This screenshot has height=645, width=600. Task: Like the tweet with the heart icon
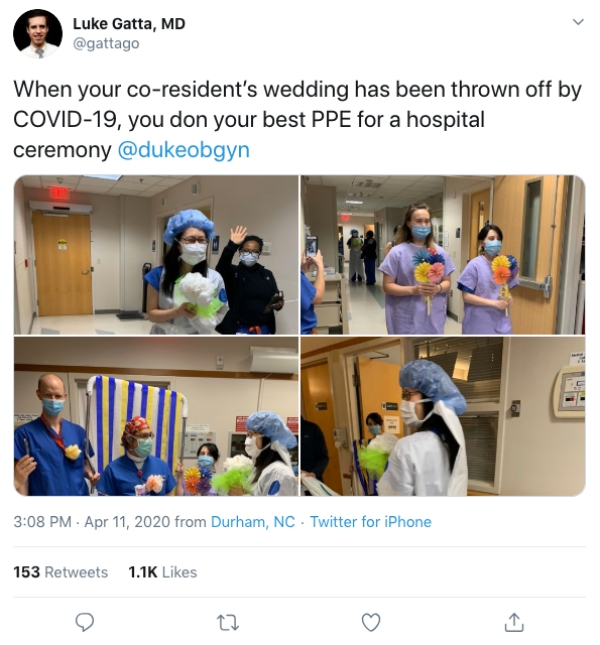click(x=371, y=622)
